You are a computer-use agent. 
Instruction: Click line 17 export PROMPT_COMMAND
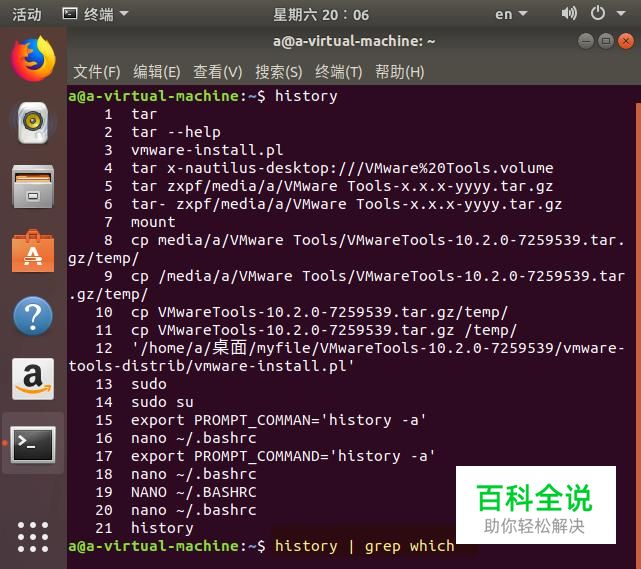pos(283,456)
